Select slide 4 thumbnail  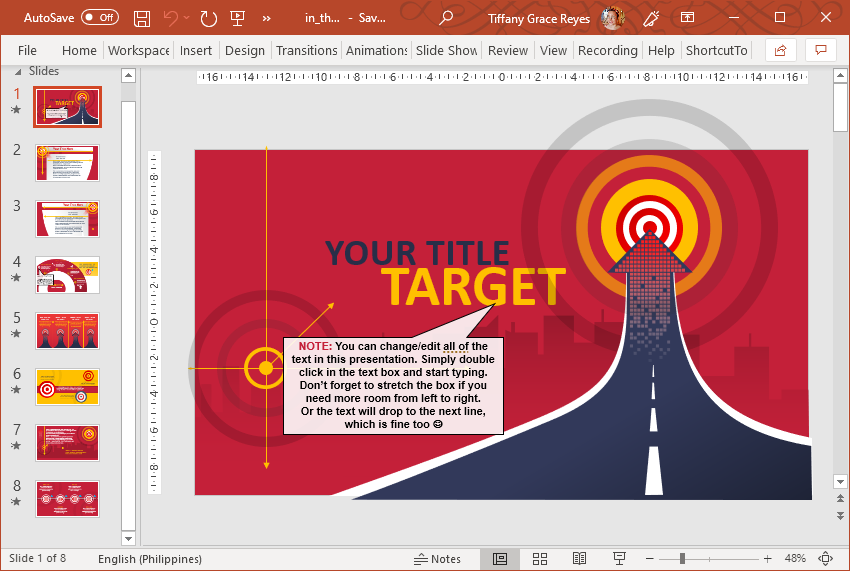coord(68,274)
